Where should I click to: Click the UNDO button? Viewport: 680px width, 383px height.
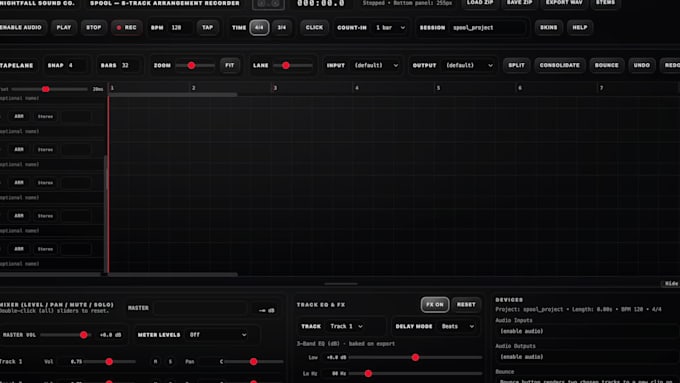click(641, 65)
